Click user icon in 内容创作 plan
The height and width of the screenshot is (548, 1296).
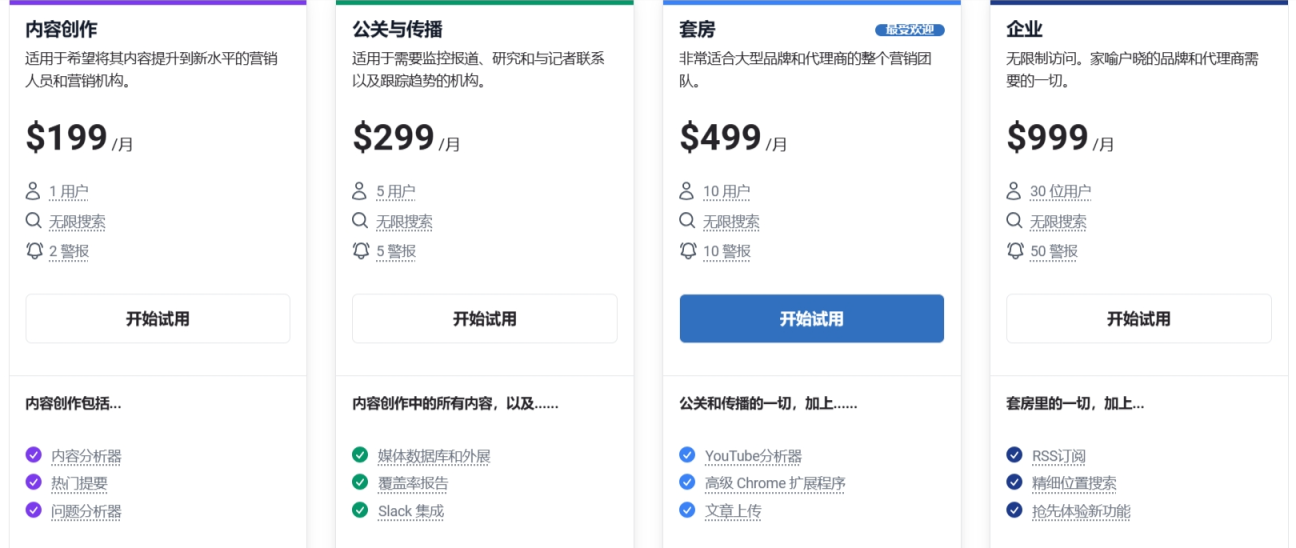tap(33, 191)
